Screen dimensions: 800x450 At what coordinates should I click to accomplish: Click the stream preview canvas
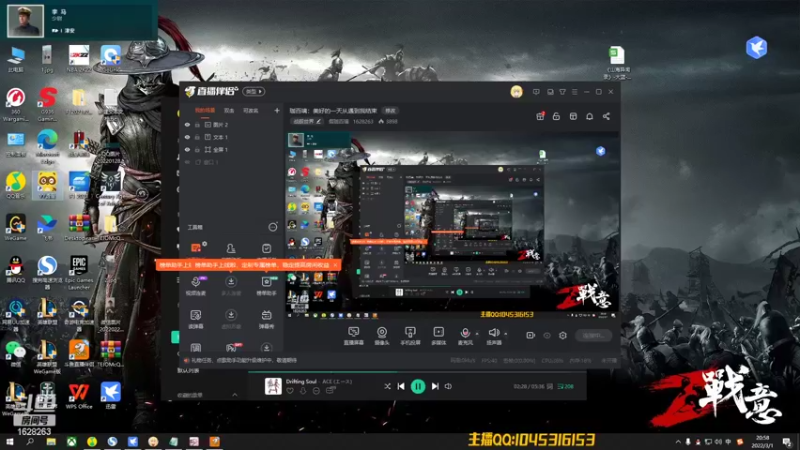452,225
